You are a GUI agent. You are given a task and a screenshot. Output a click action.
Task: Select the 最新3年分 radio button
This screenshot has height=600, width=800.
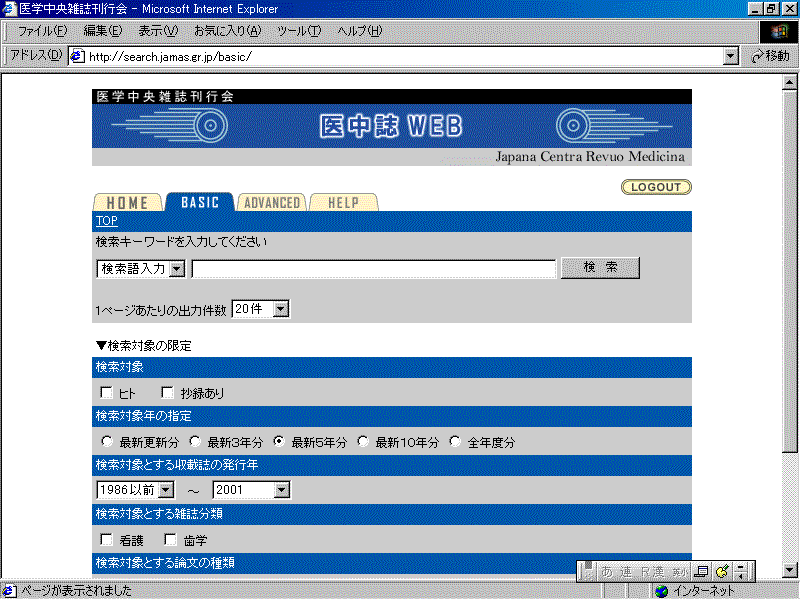coord(194,441)
